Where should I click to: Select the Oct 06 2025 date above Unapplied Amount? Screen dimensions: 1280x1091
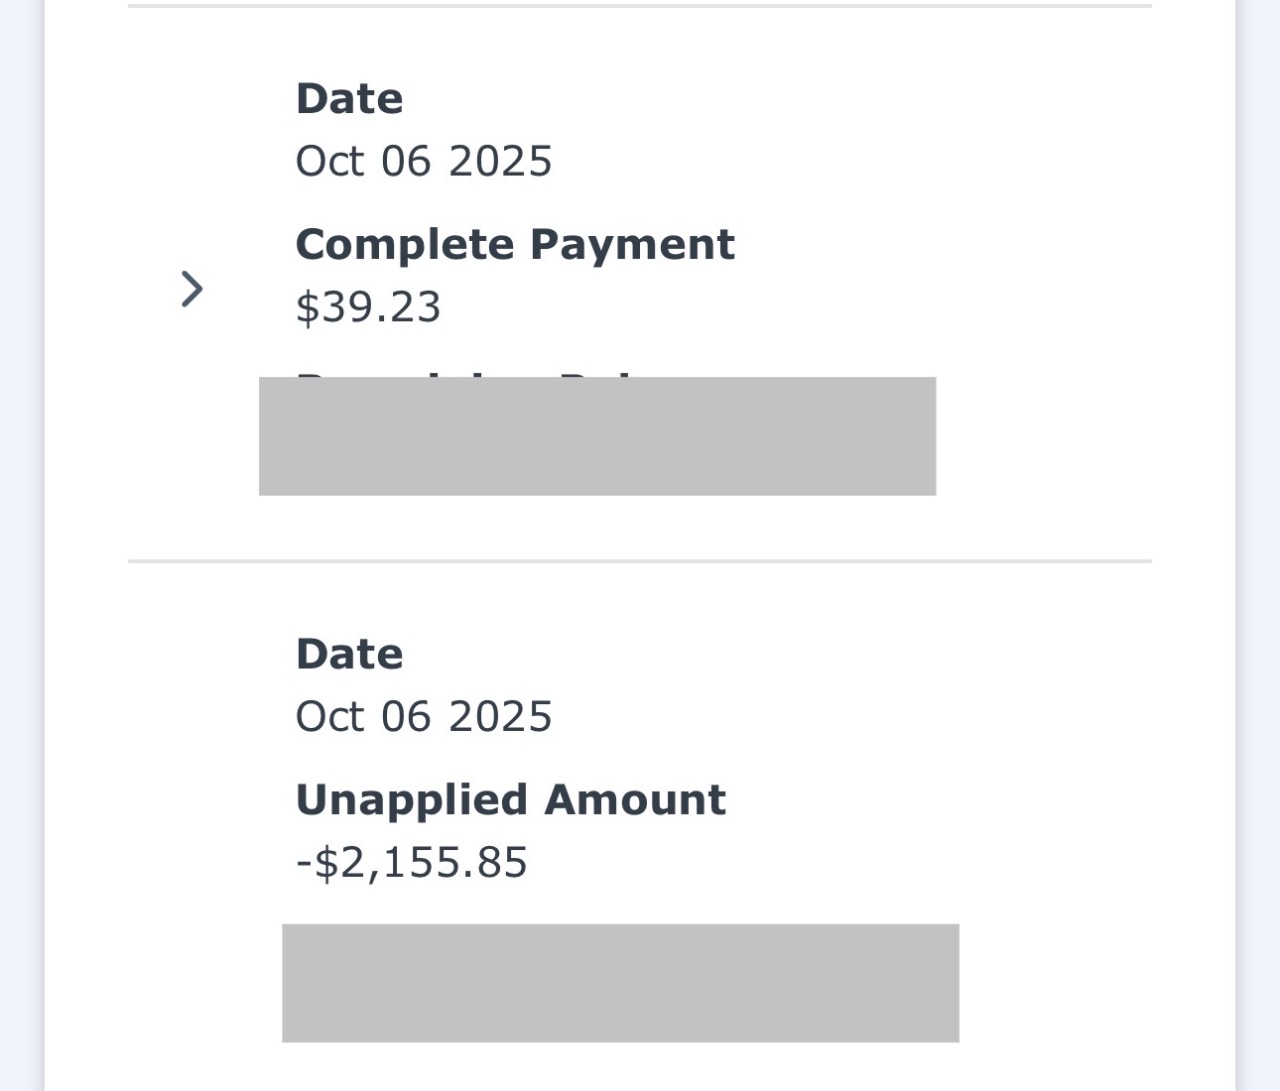click(423, 717)
